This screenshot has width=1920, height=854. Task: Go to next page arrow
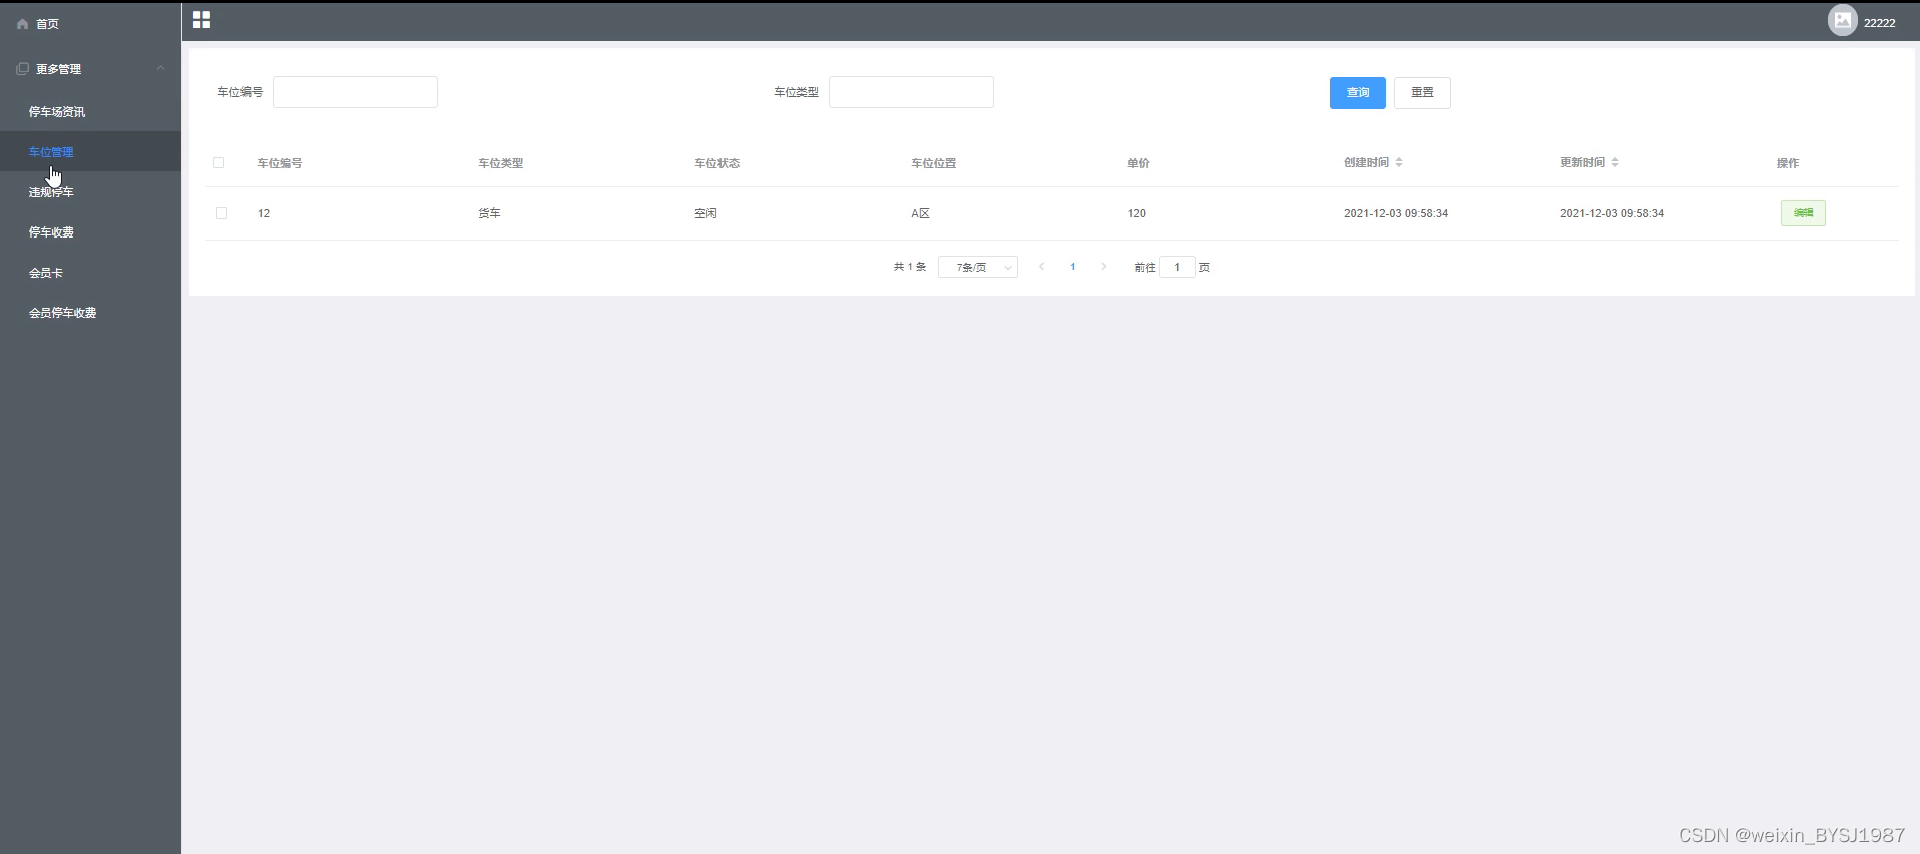(x=1103, y=267)
